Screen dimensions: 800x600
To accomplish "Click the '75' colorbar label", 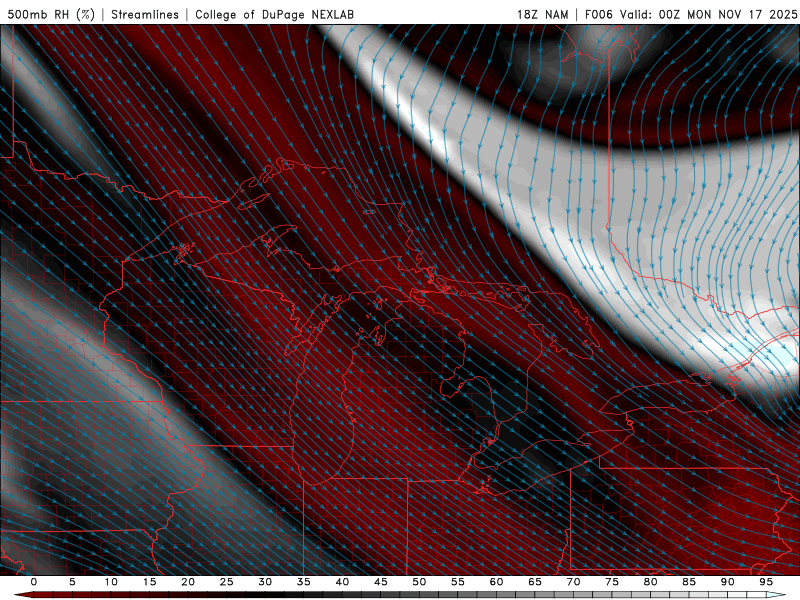I will (612, 582).
